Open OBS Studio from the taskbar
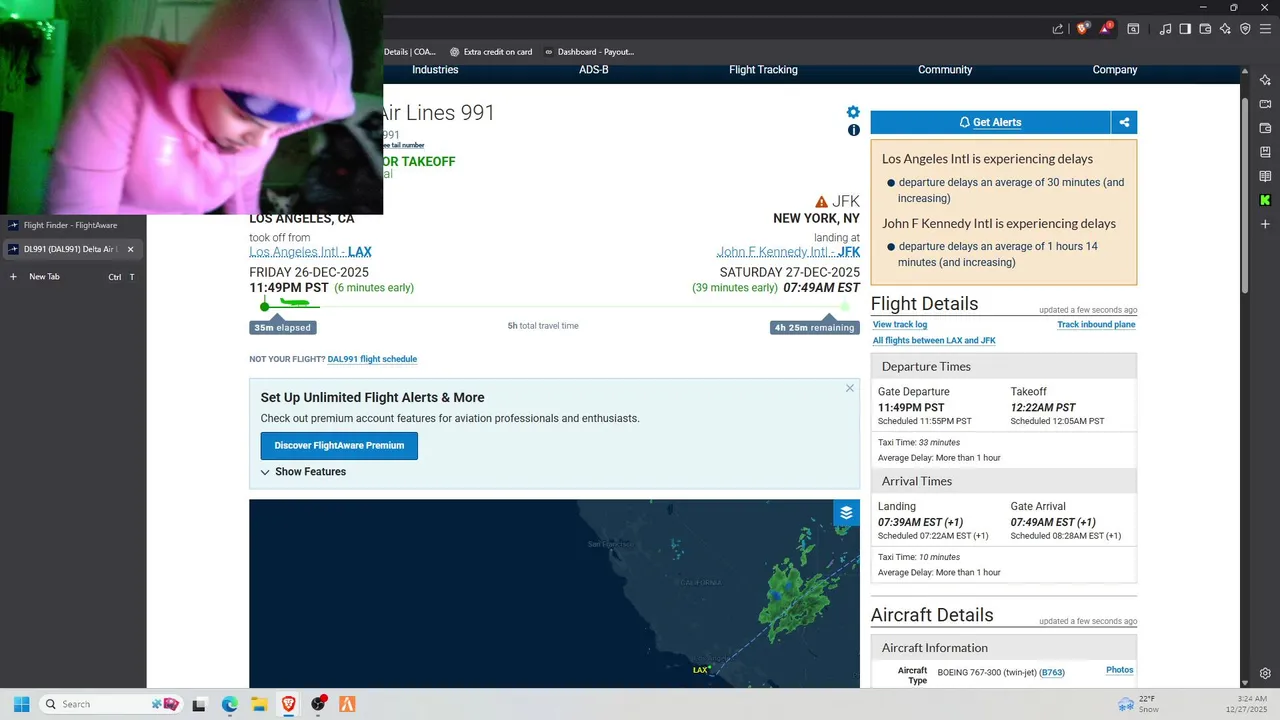 pos(318,704)
